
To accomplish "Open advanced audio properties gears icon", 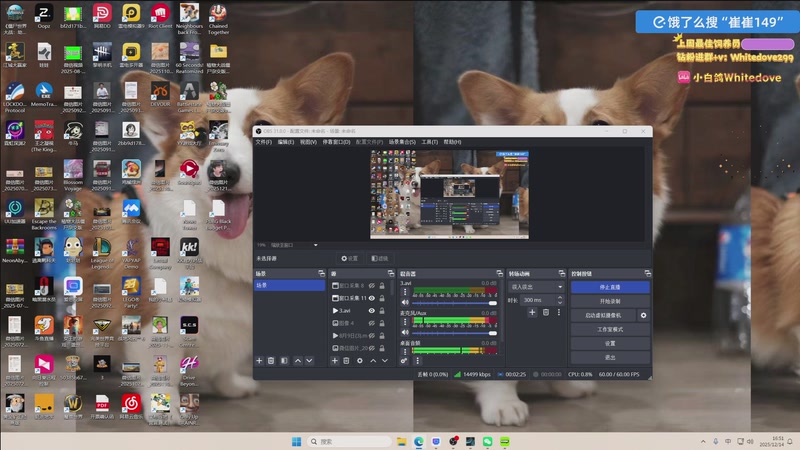I will tap(404, 360).
